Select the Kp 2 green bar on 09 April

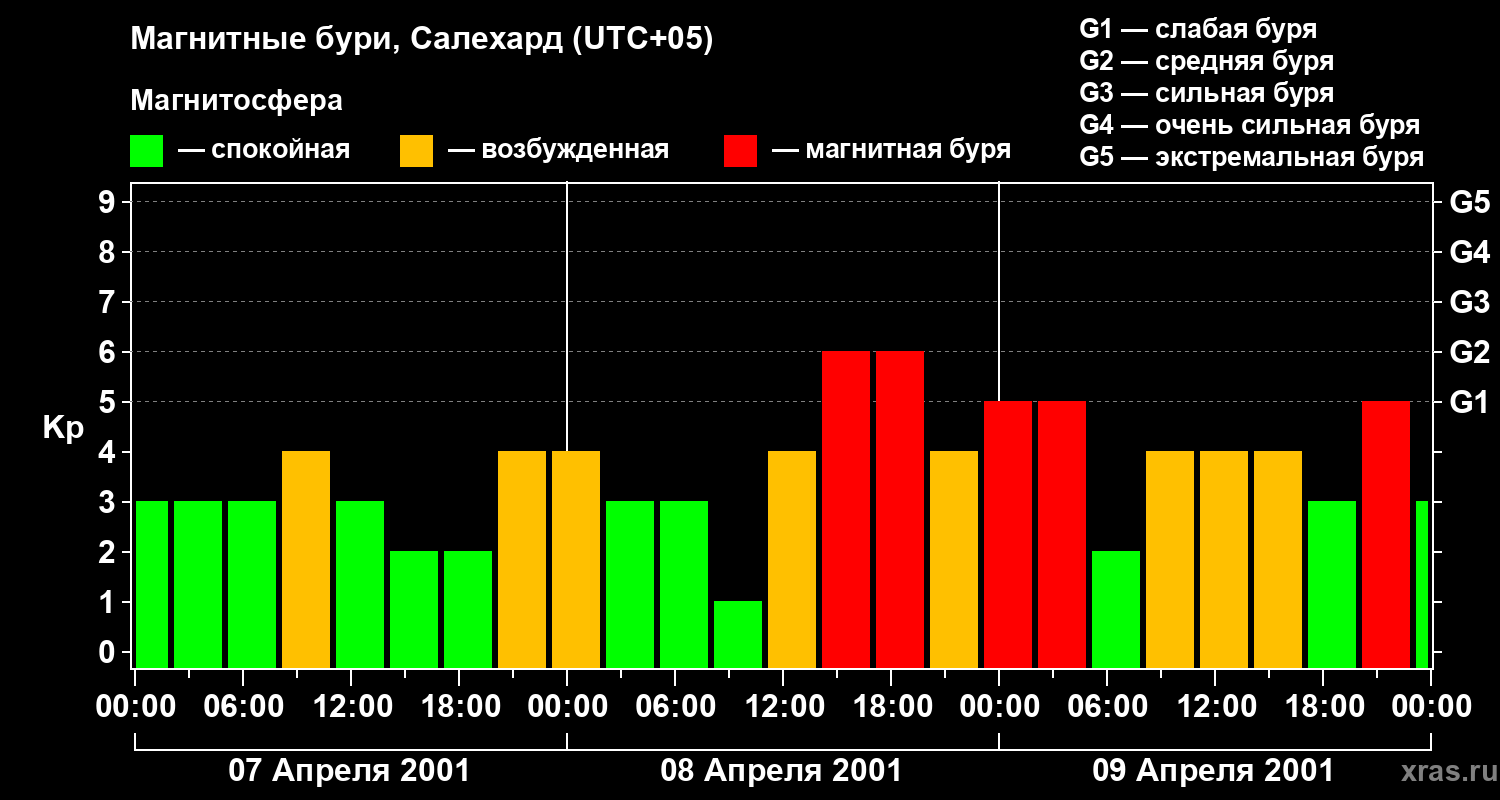[1116, 609]
